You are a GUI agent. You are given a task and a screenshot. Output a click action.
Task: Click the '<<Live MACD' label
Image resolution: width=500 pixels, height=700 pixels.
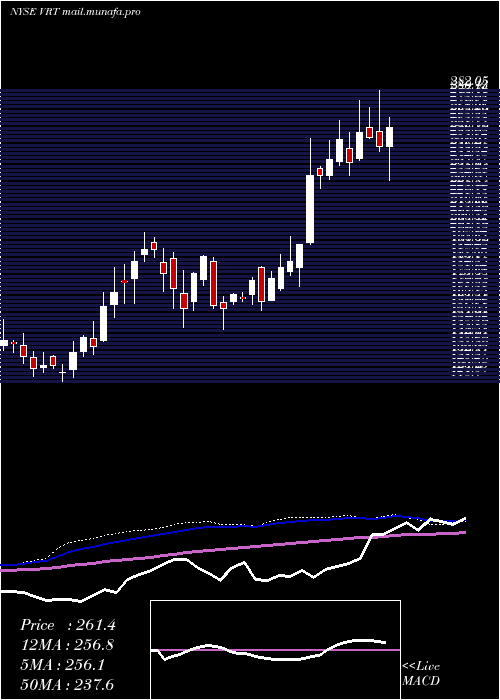(421, 674)
